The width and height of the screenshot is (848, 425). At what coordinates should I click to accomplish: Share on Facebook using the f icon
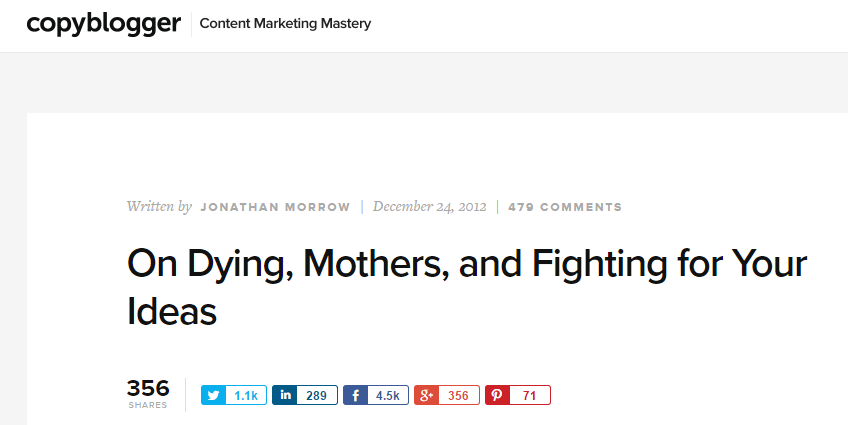pyautogui.click(x=356, y=395)
